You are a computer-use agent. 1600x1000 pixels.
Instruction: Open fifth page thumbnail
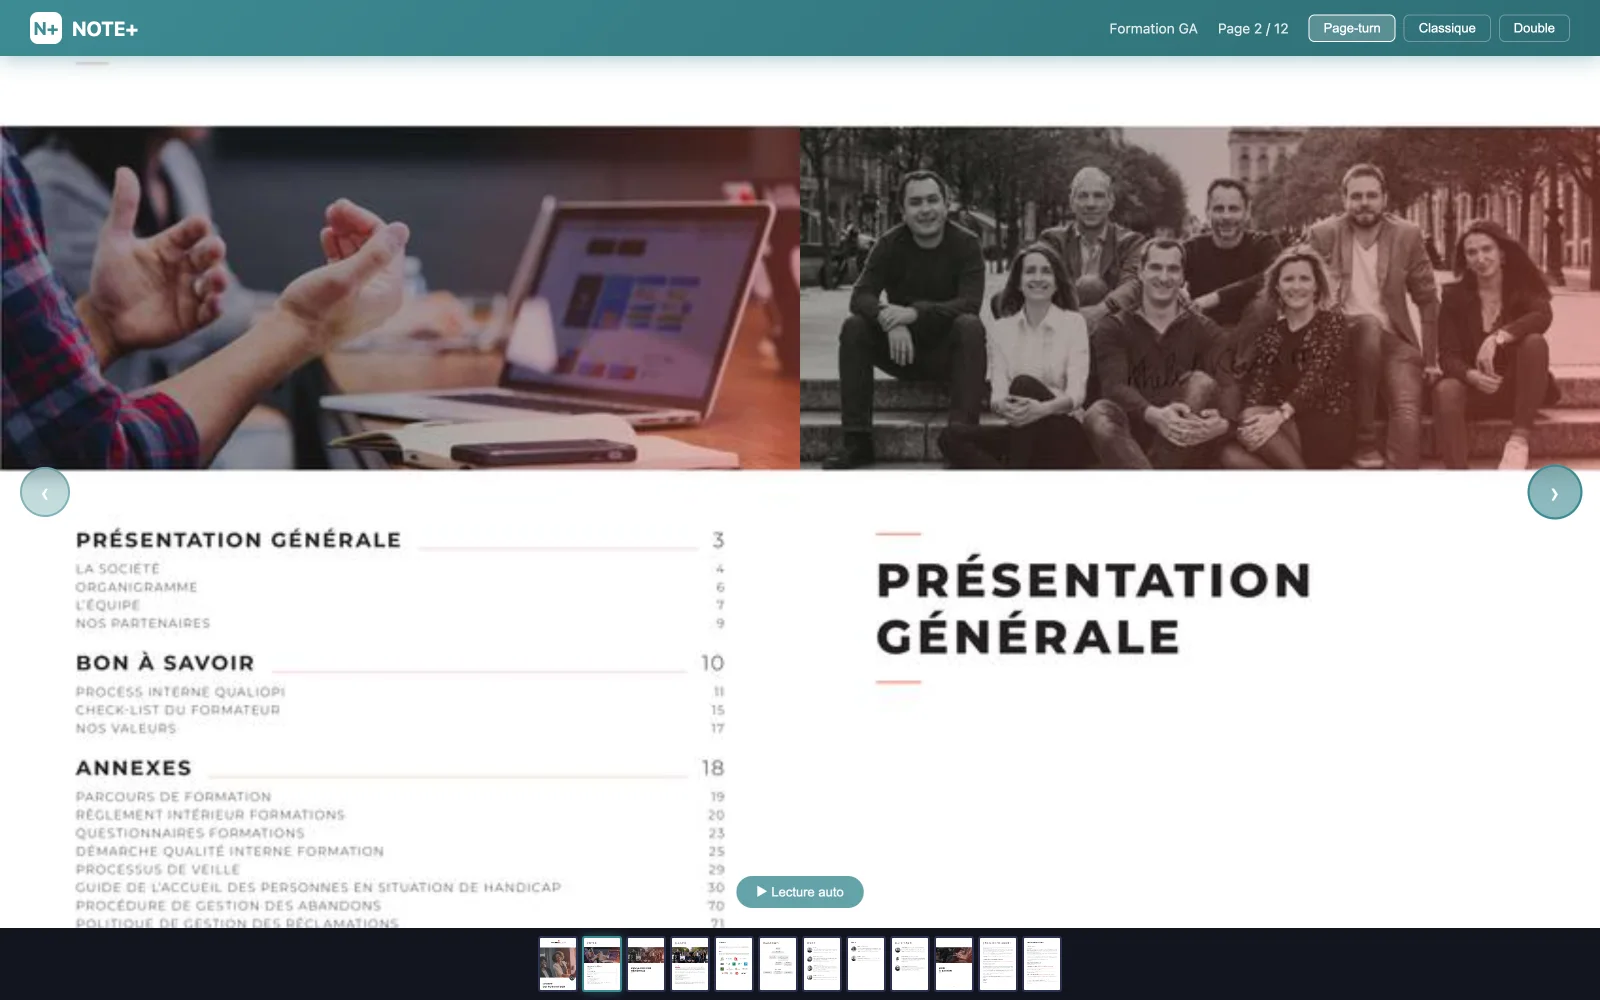[x=734, y=964]
